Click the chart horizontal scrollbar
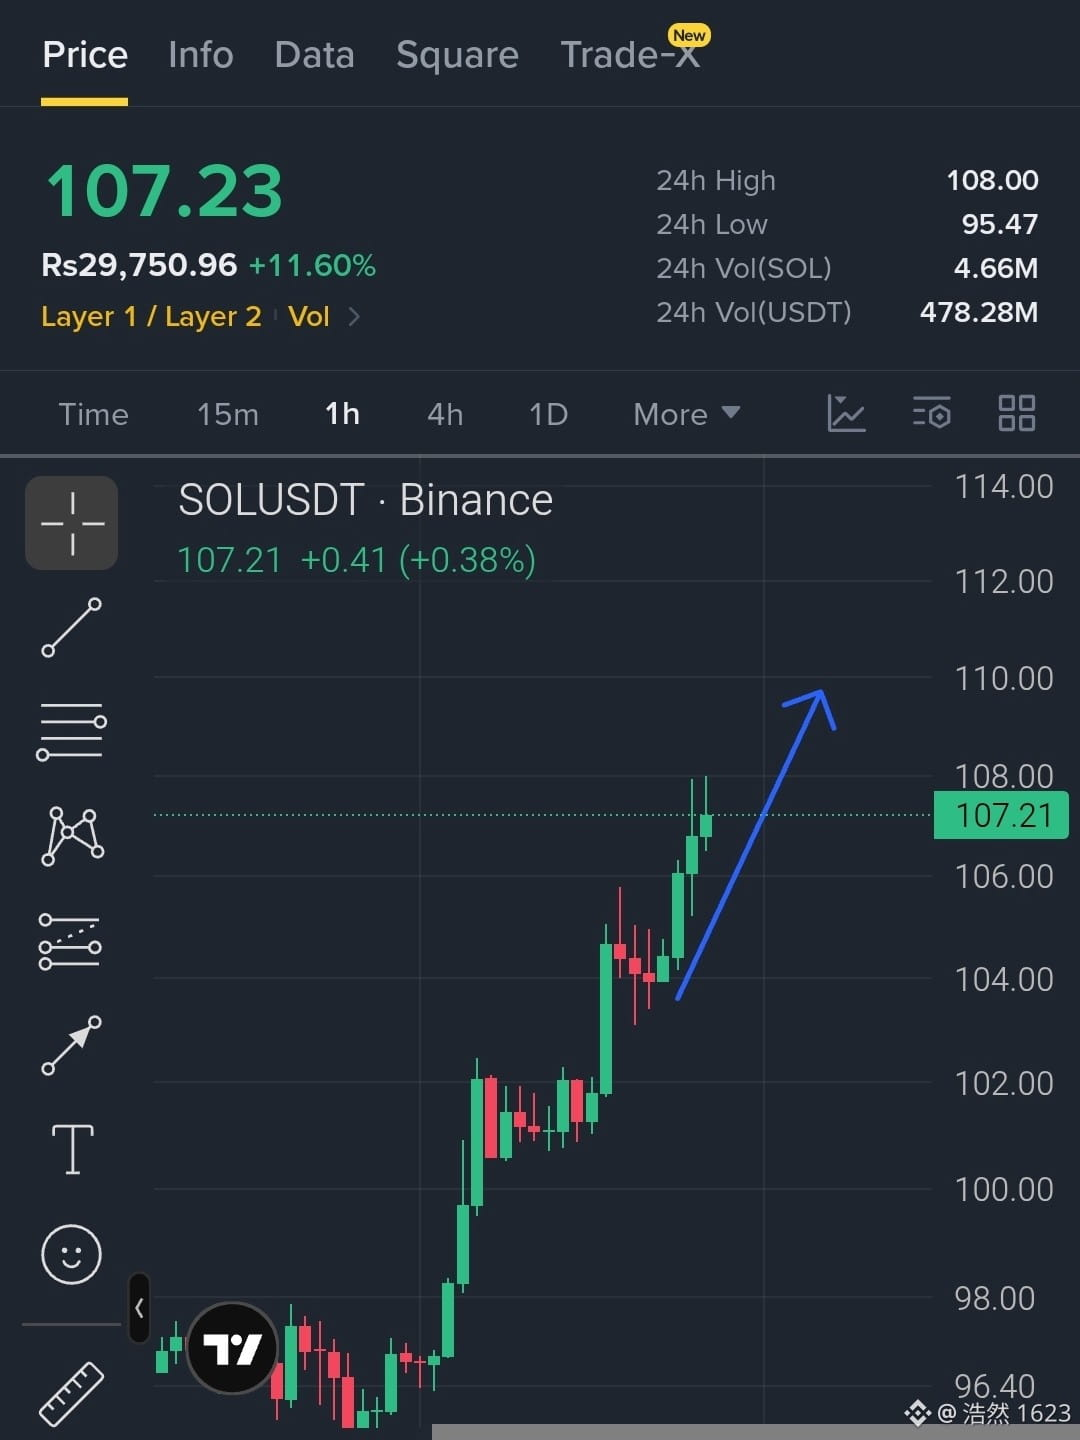 [755, 1432]
